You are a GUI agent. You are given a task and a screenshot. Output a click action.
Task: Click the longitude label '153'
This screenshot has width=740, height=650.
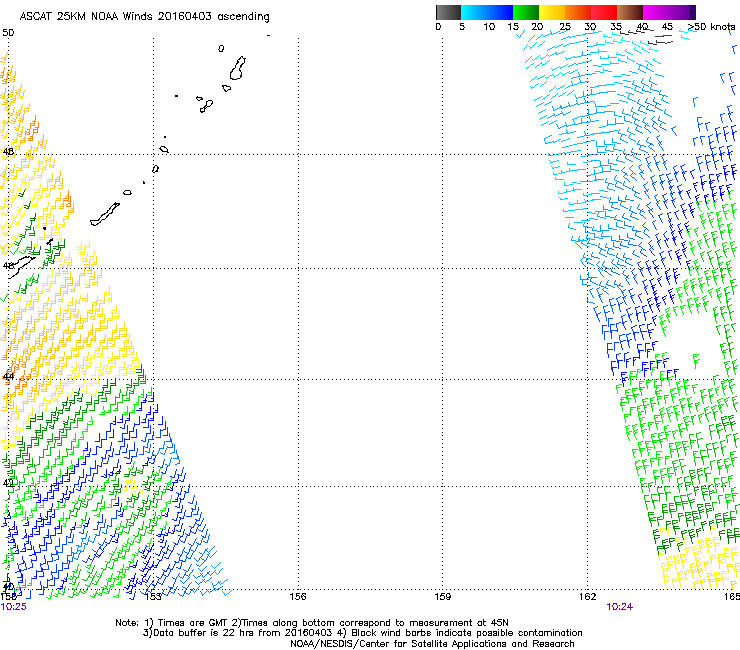pos(153,597)
